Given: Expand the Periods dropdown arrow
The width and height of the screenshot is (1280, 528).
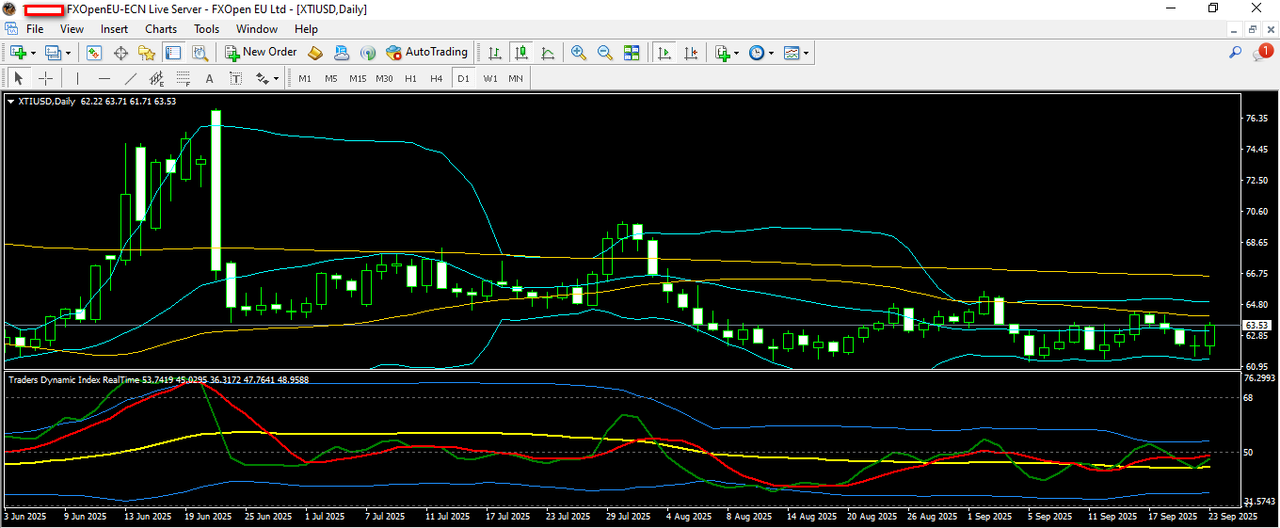Looking at the screenshot, I should point(771,53).
